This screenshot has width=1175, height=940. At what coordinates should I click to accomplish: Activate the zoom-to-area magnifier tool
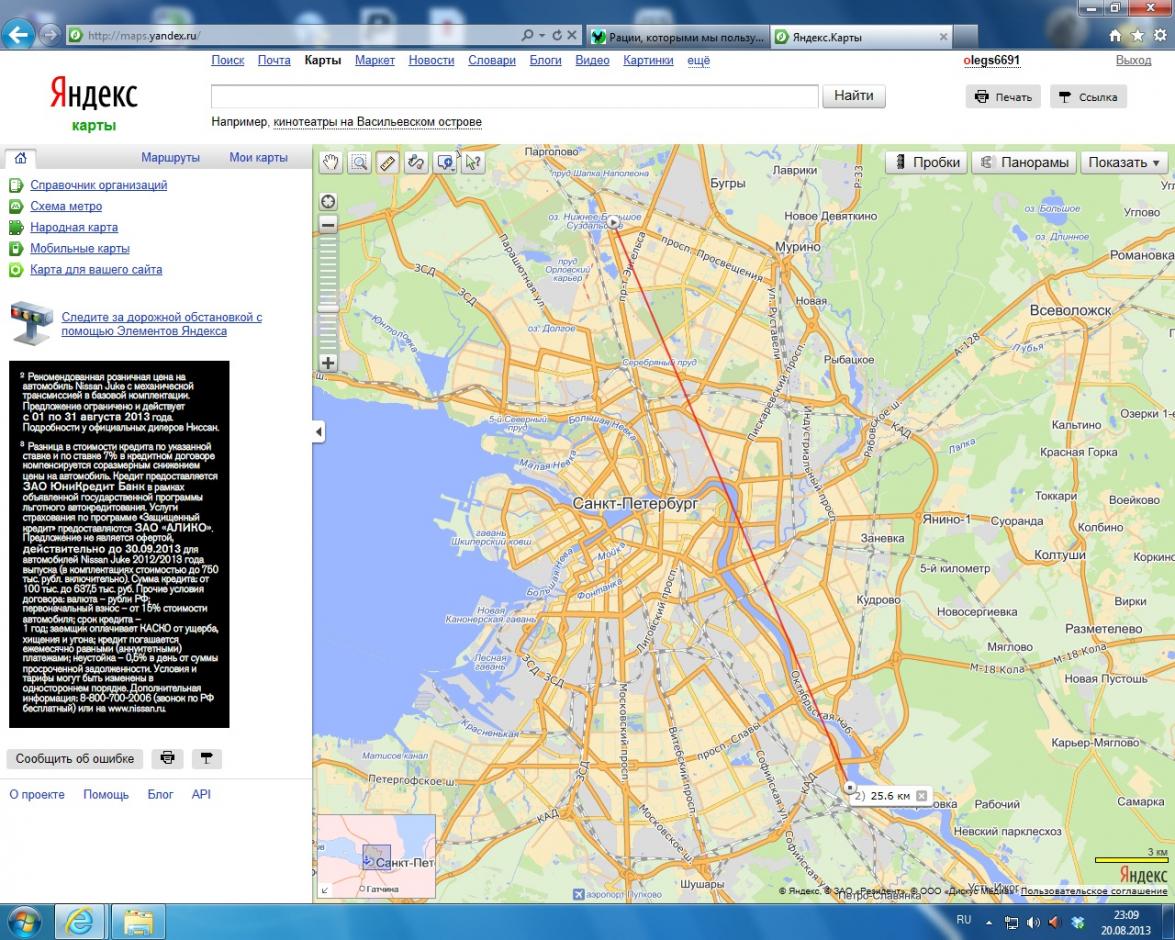pos(358,162)
